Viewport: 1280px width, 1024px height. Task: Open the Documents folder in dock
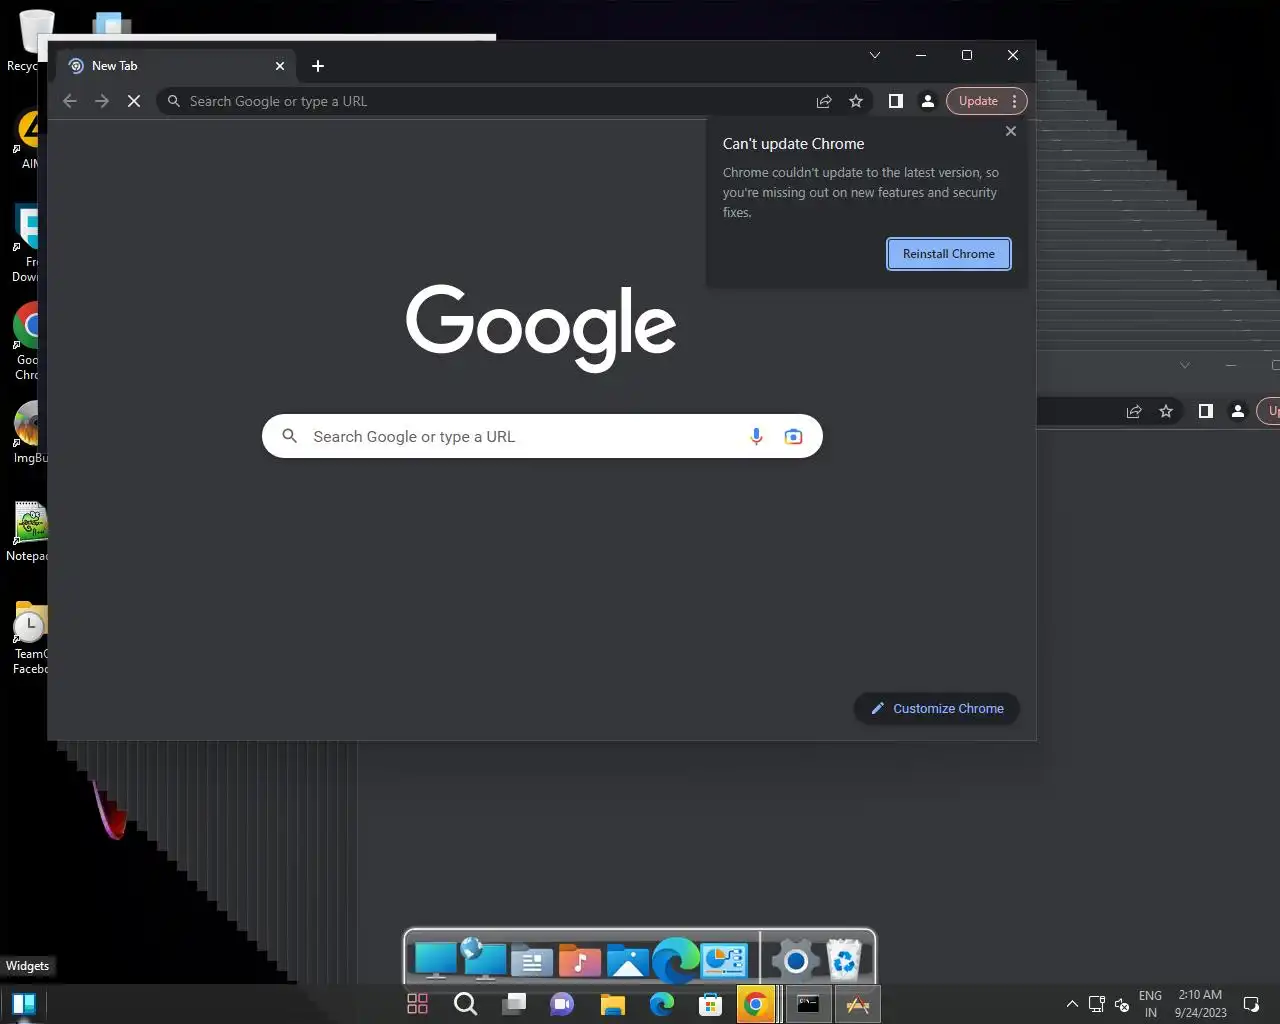tap(532, 961)
